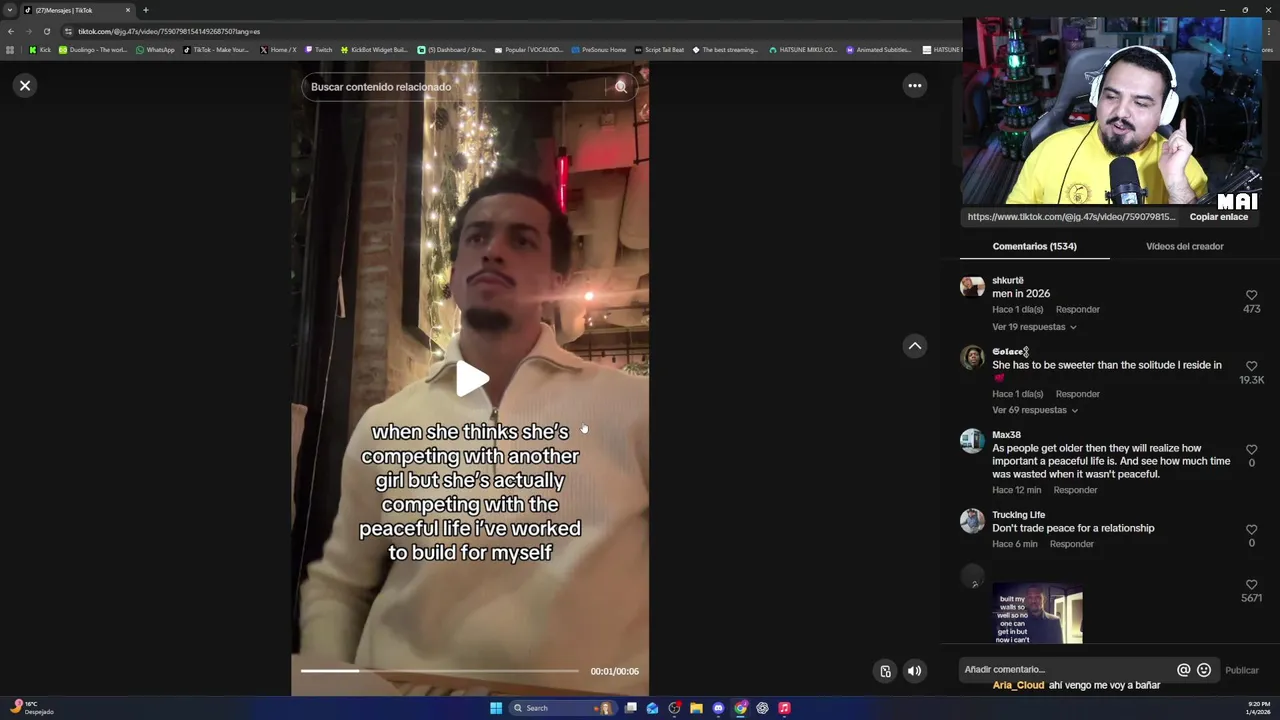Mute the video sound
This screenshot has width=1280, height=720.
tap(914, 671)
